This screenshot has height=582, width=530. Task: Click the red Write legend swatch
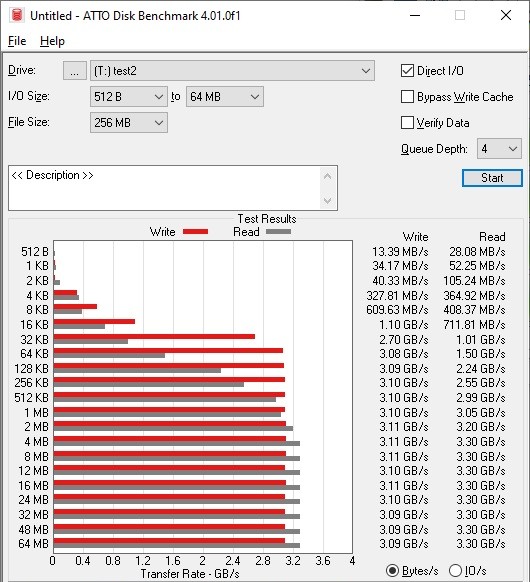click(x=196, y=232)
